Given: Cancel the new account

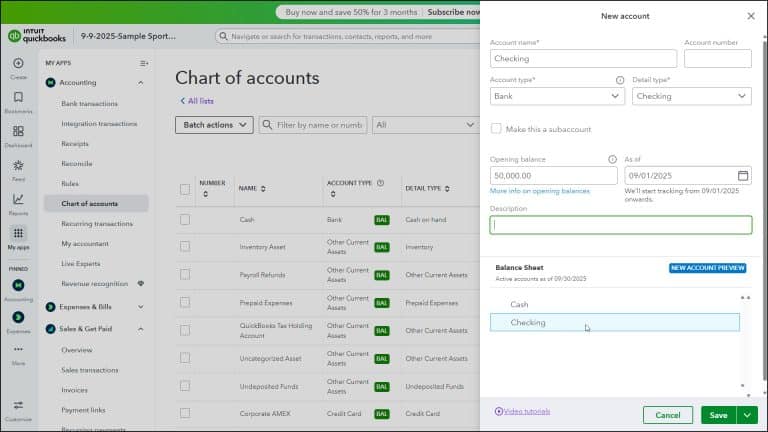Looking at the screenshot, I should pos(668,415).
